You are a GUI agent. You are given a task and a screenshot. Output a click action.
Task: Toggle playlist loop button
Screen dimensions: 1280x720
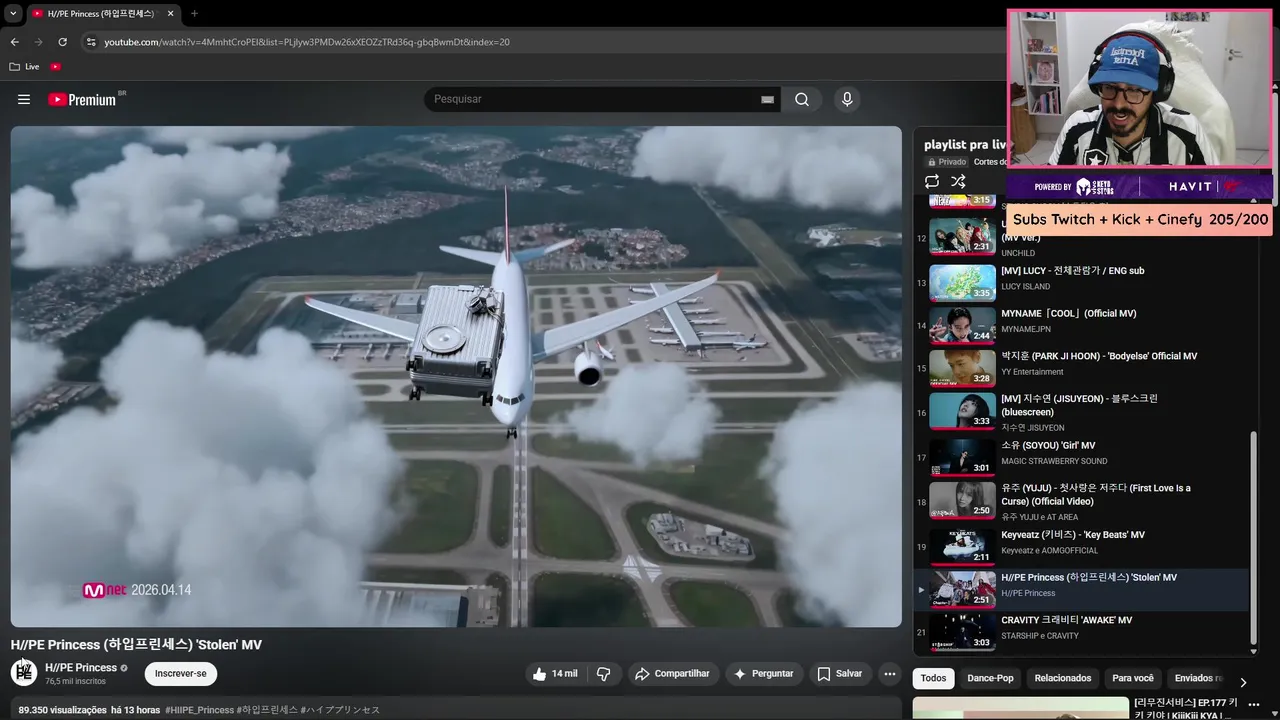pos(932,181)
